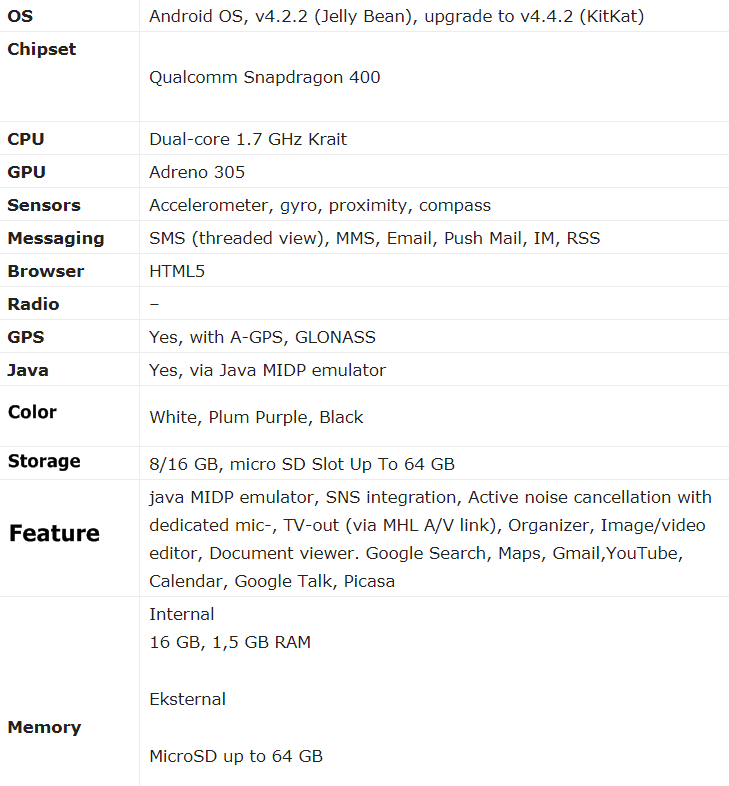Select the GPS value with GLONASS
This screenshot has height=786, width=729.
[x=262, y=337]
